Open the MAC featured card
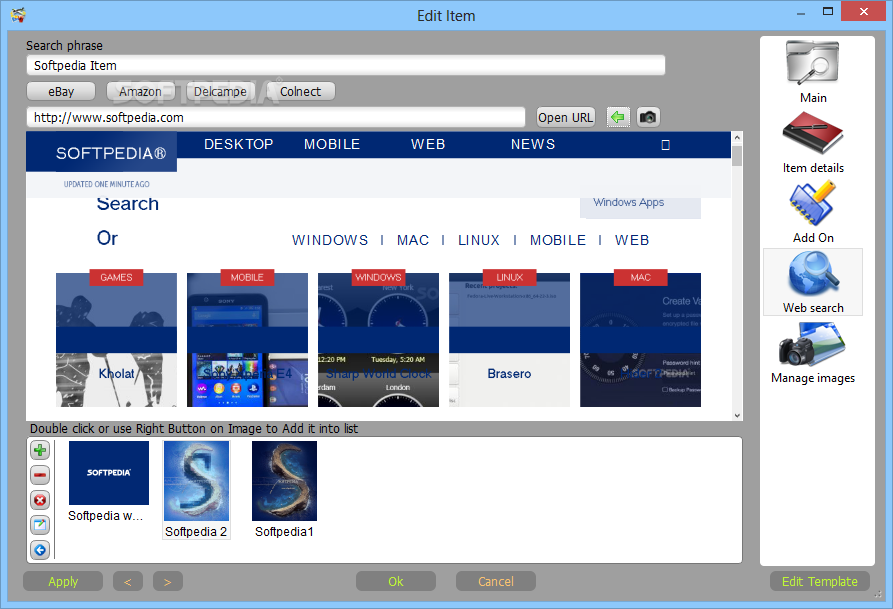Image resolution: width=893 pixels, height=609 pixels. coord(640,340)
